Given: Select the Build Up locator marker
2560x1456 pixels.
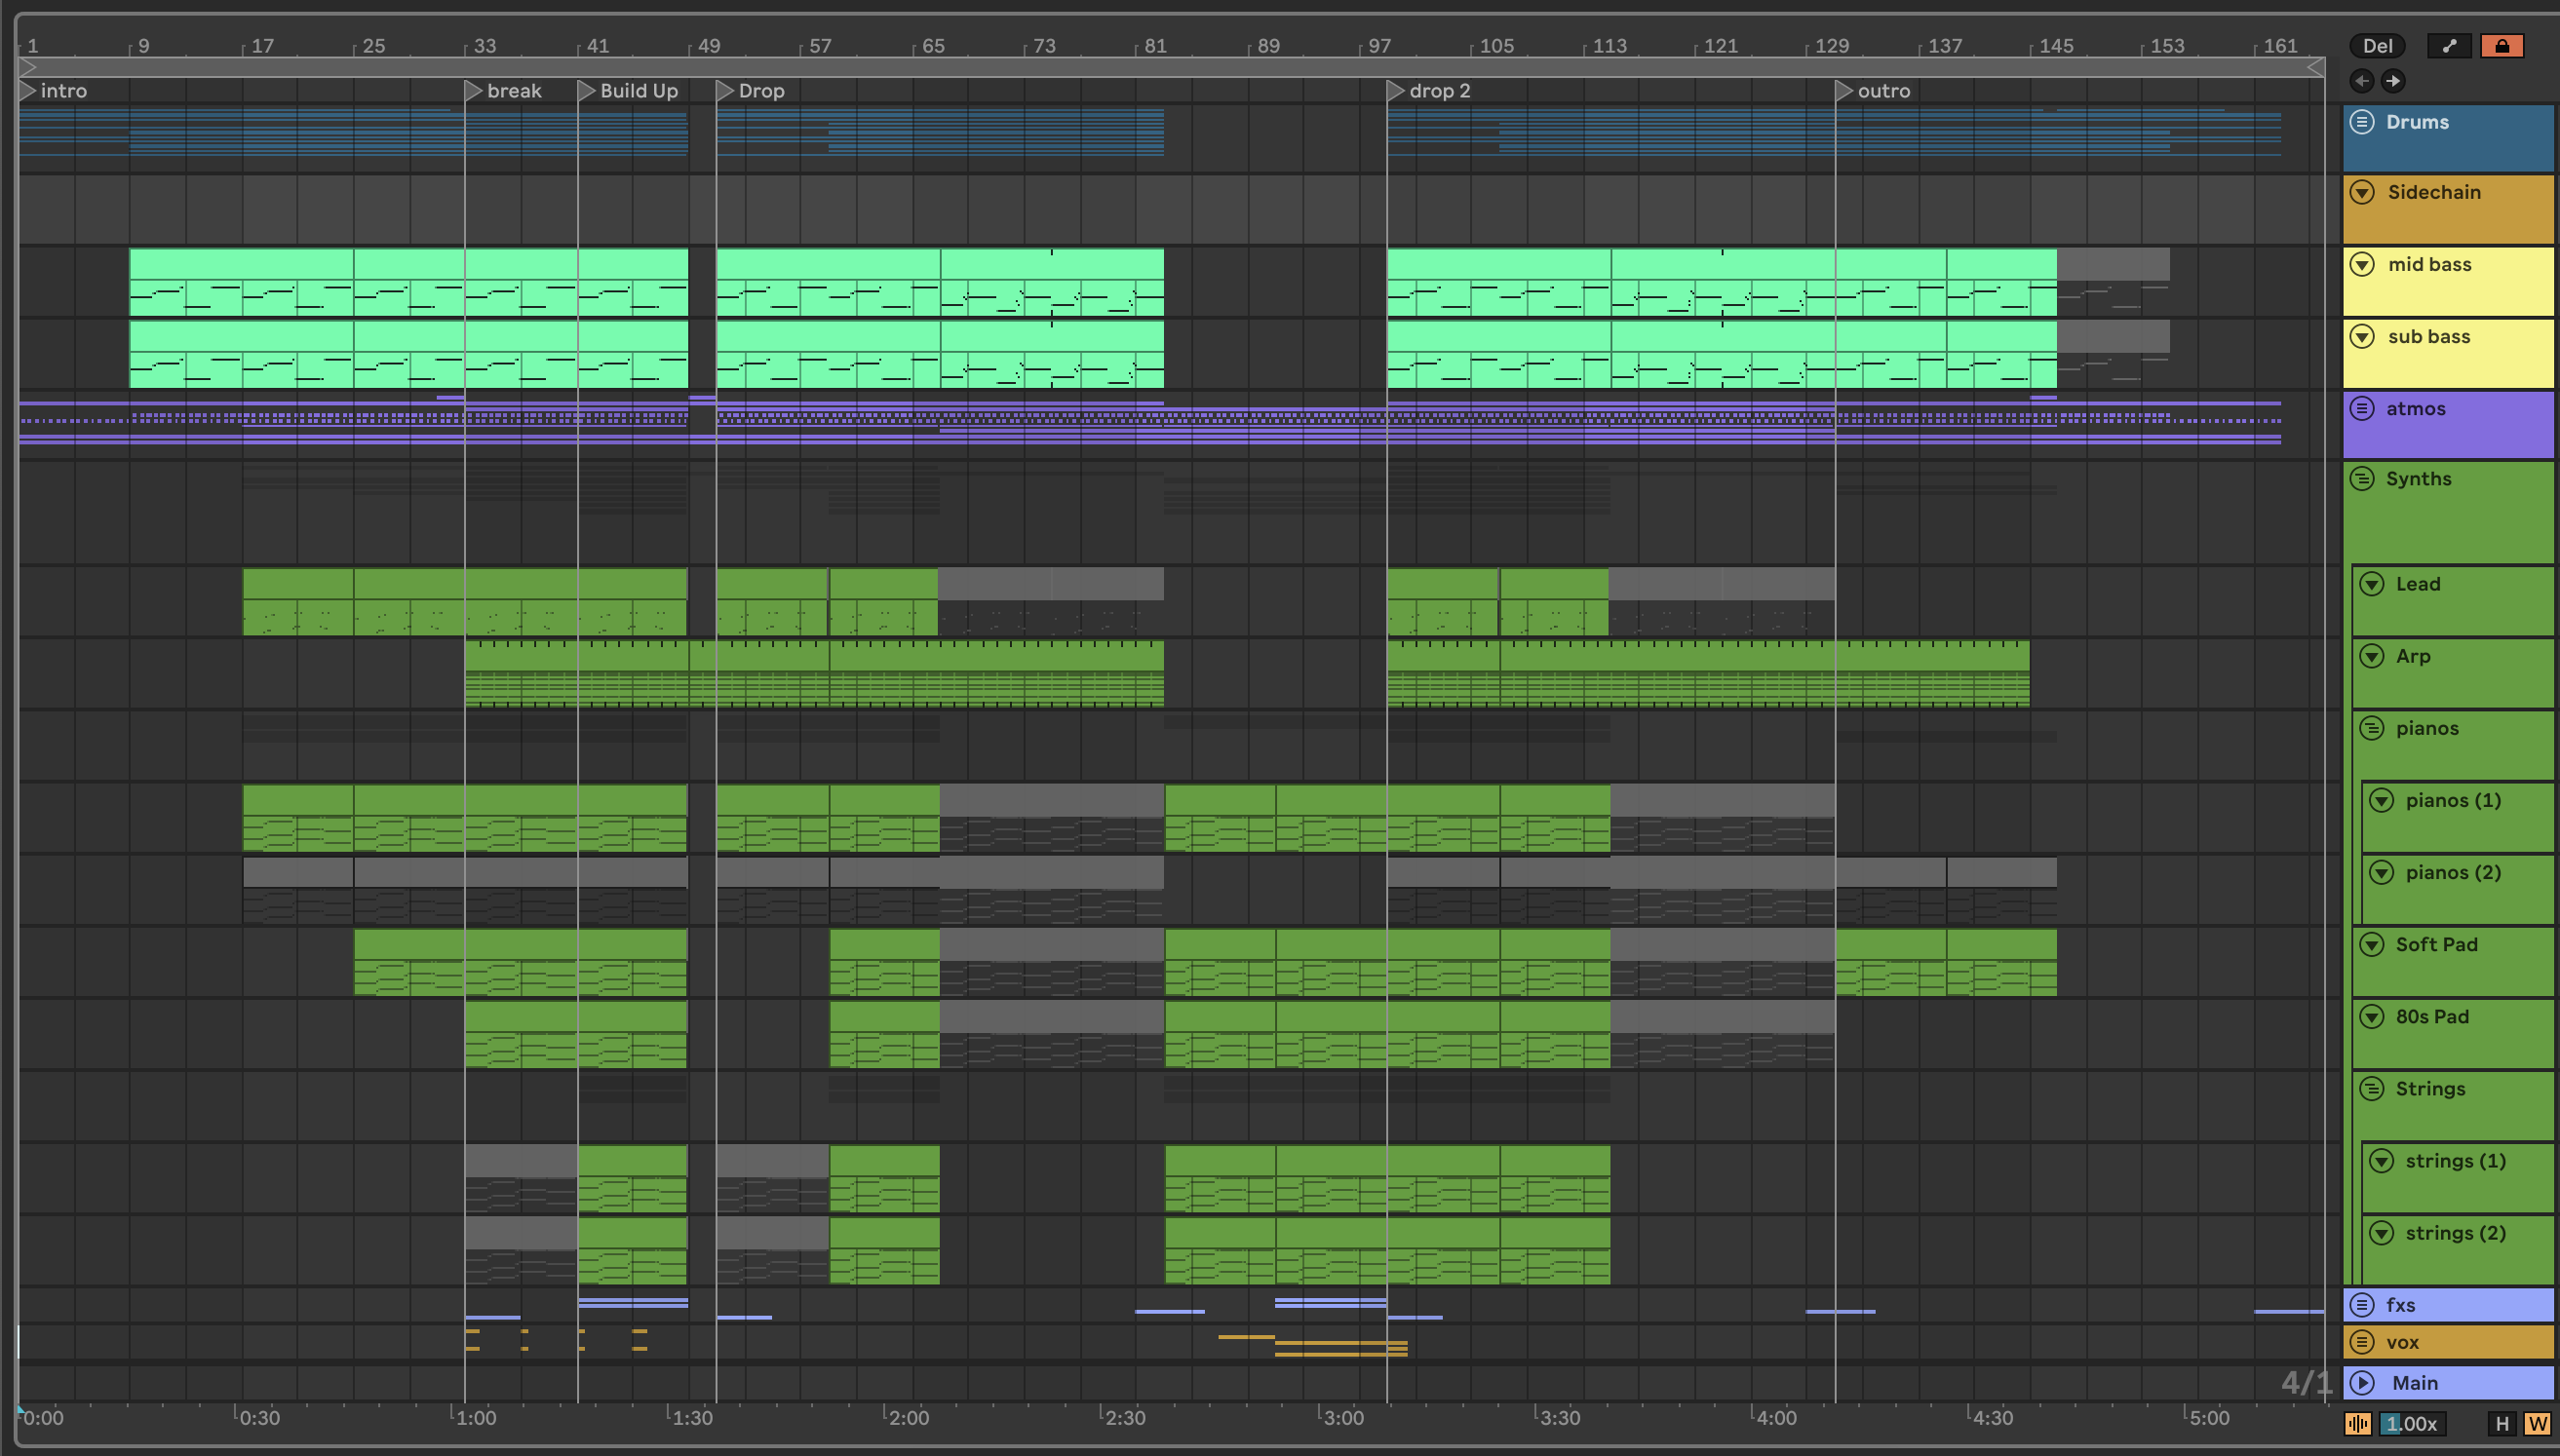Looking at the screenshot, I should [x=588, y=91].
